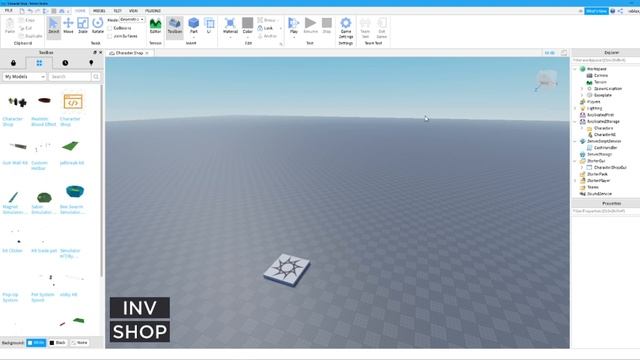Select the None background option
Viewport: 640px width, 360px height.
[x=80, y=343]
